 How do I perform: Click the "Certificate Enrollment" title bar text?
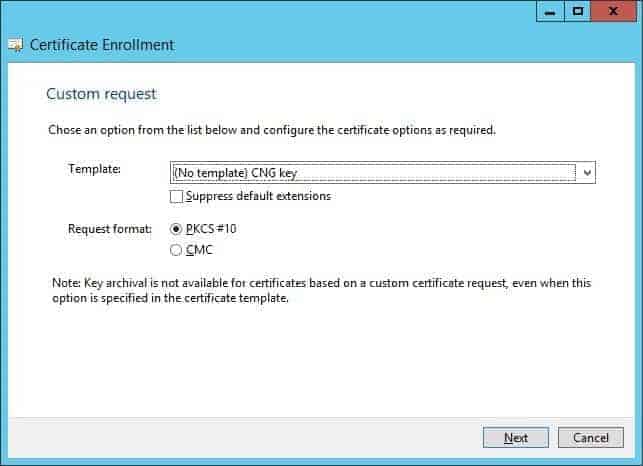102,45
